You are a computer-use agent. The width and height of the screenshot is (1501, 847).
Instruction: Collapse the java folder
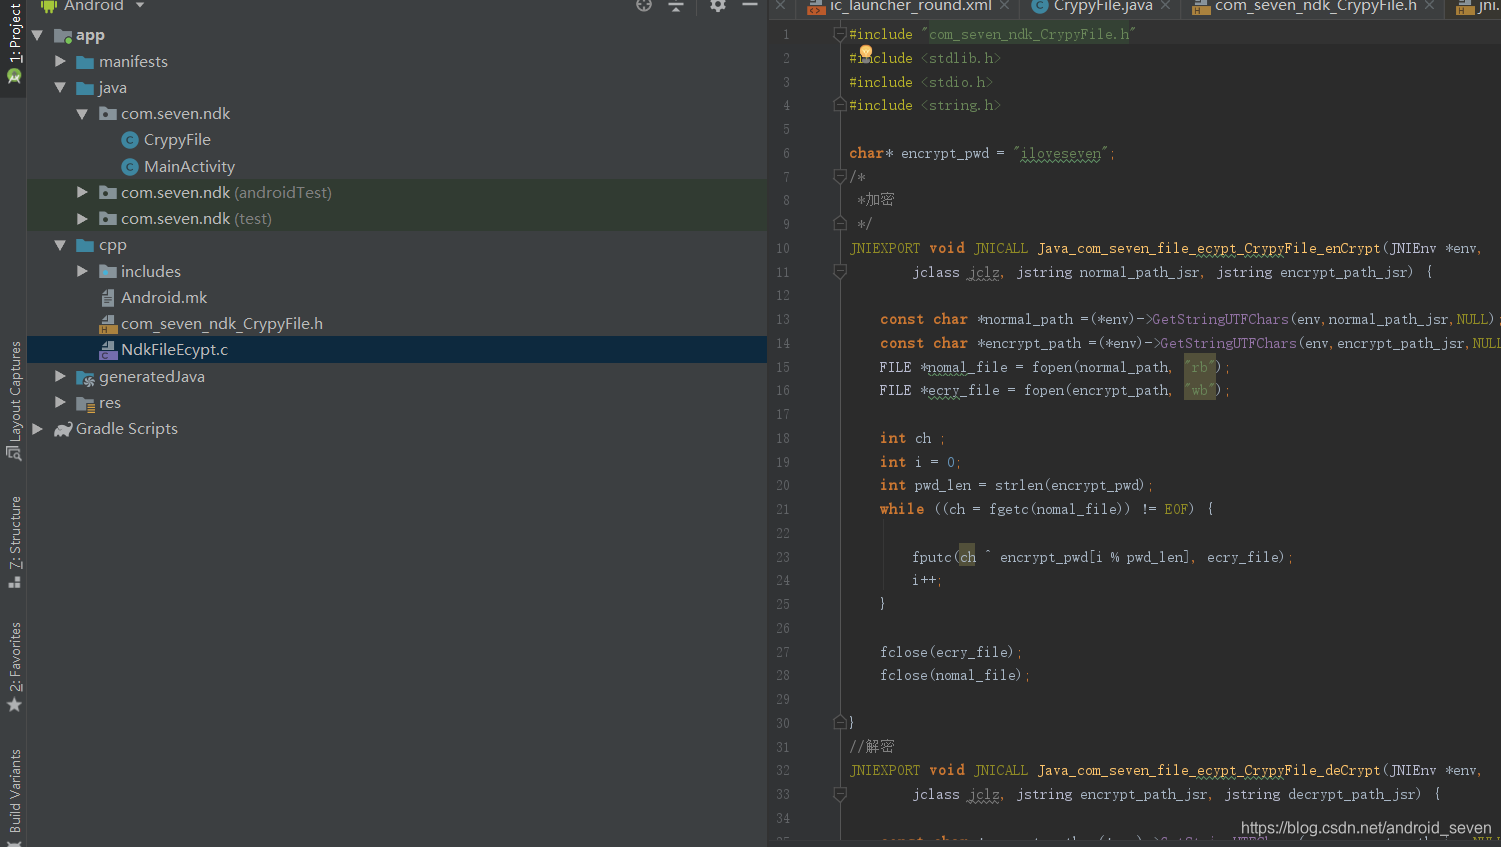pyautogui.click(x=60, y=88)
